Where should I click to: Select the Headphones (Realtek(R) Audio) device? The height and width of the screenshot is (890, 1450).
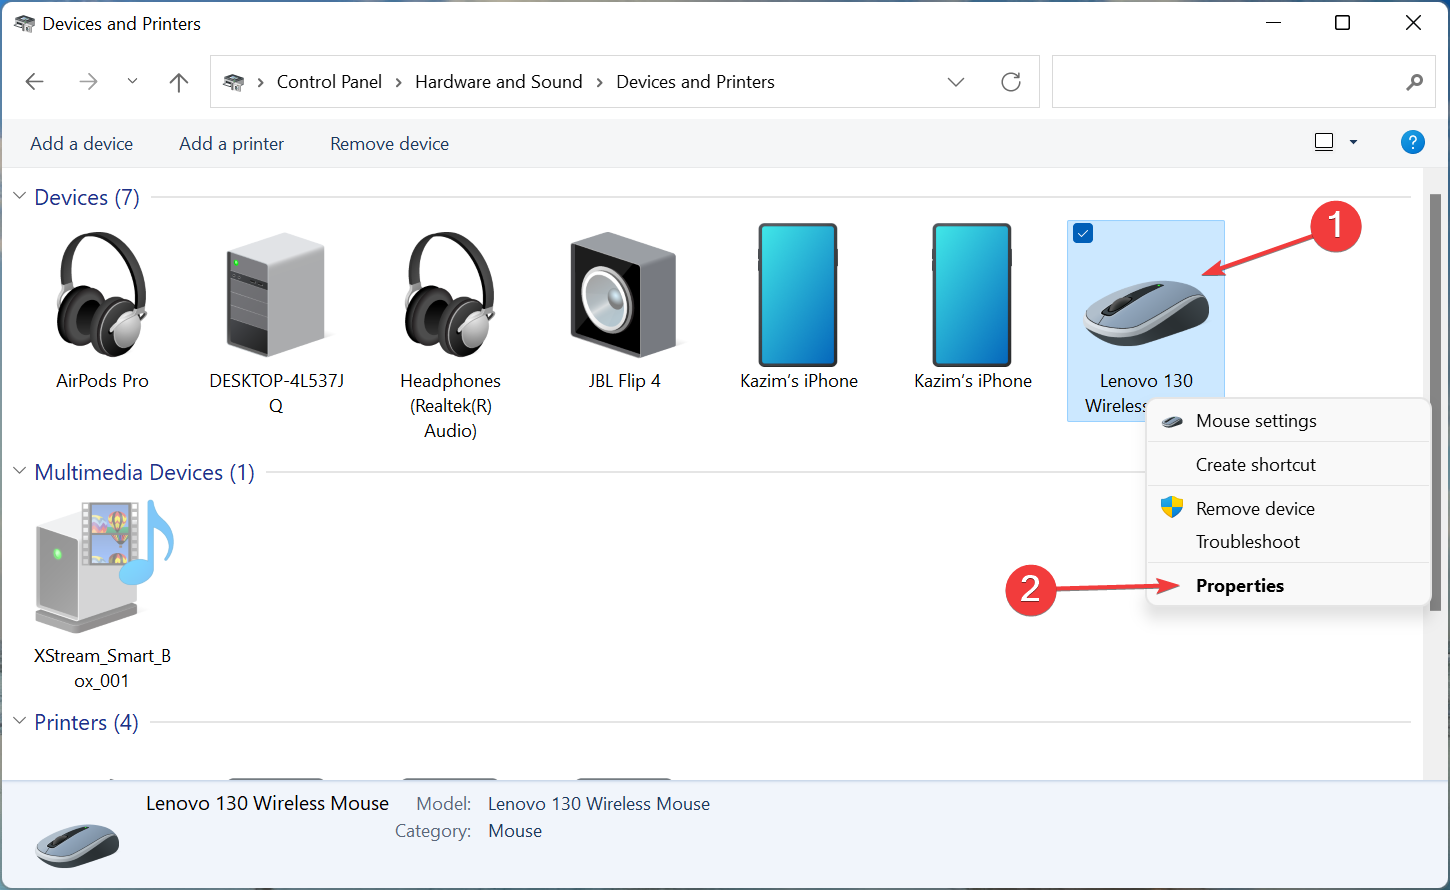coord(450,333)
